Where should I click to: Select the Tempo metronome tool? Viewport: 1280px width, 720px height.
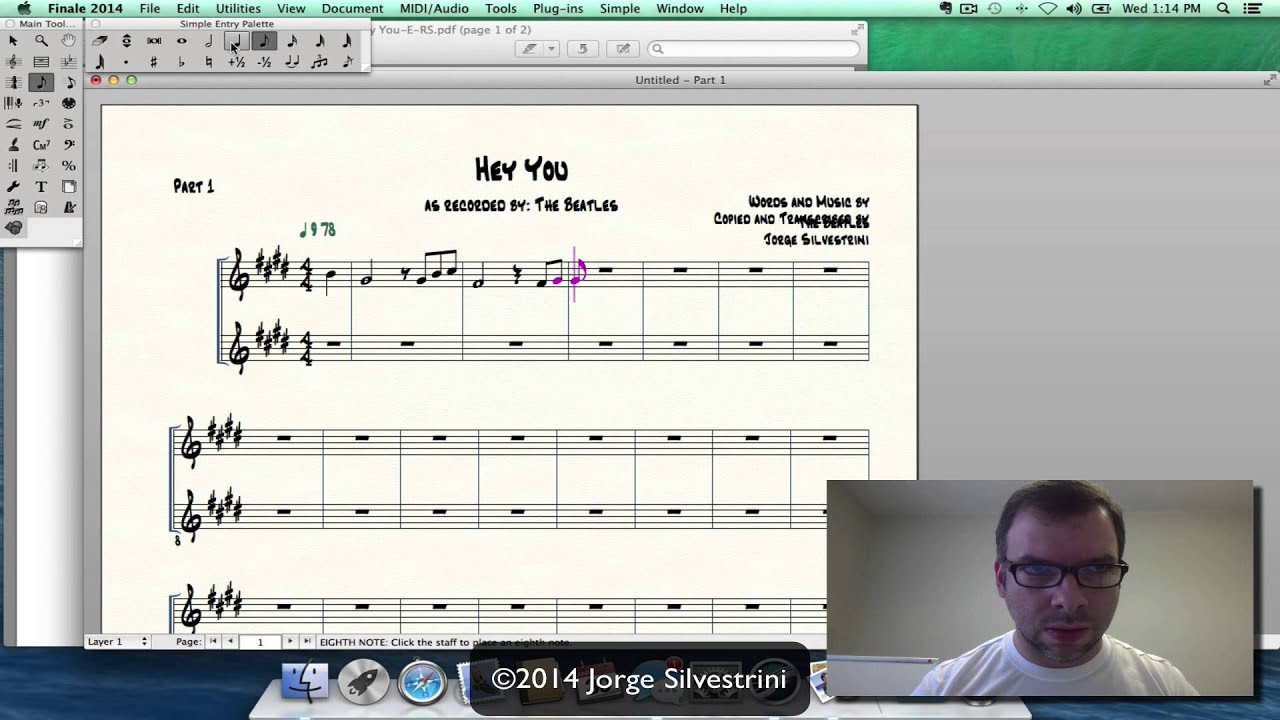(x=68, y=207)
